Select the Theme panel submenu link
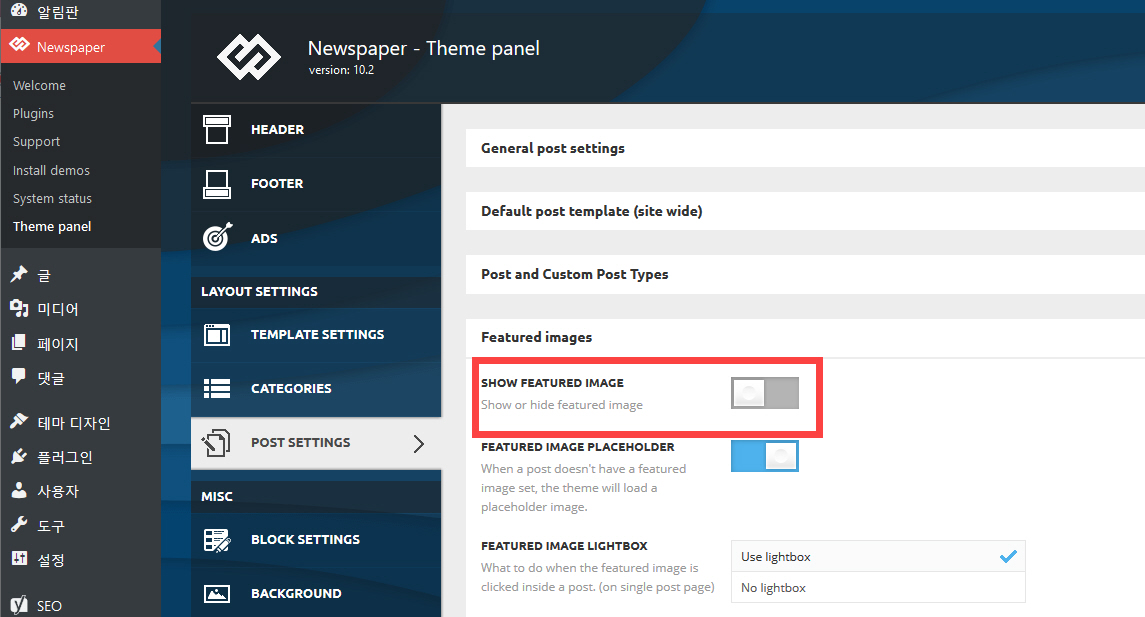 click(52, 226)
